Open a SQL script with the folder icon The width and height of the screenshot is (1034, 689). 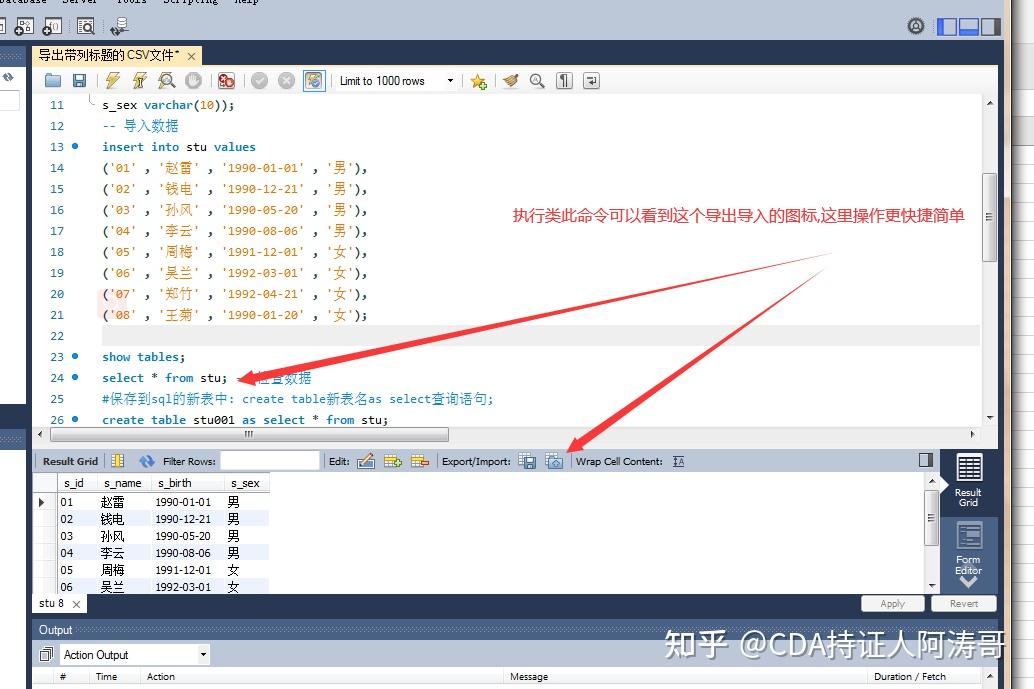click(x=53, y=81)
